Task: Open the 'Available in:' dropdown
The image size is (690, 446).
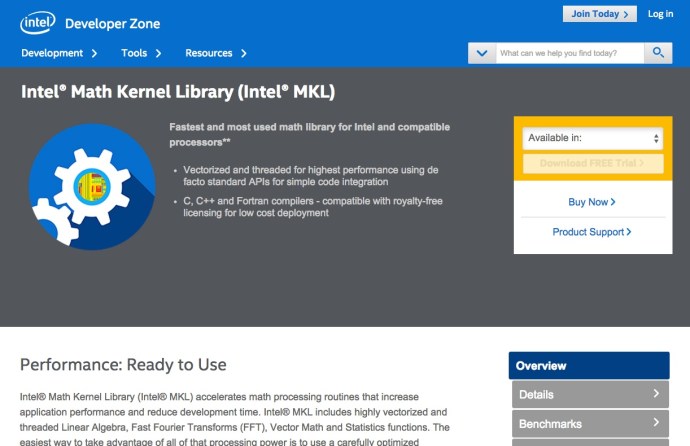Action: tap(593, 138)
